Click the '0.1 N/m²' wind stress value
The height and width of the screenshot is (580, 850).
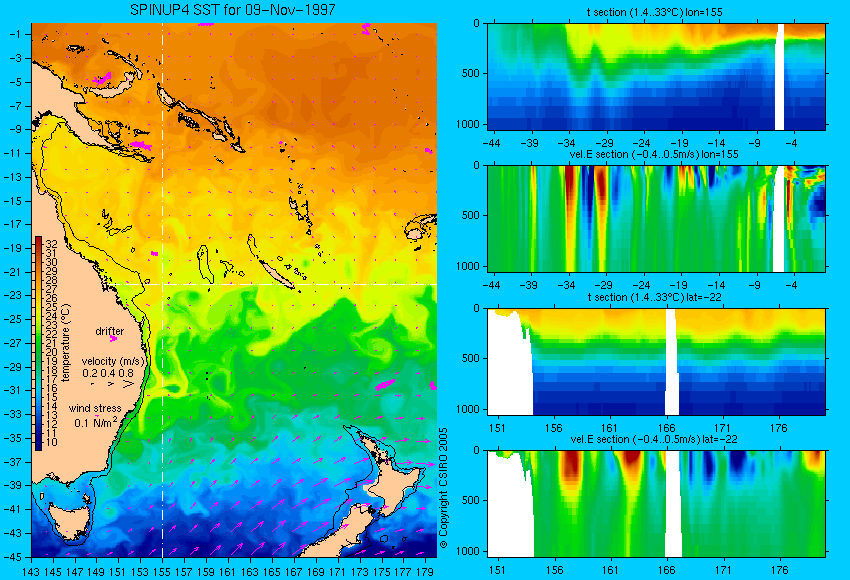(95, 422)
